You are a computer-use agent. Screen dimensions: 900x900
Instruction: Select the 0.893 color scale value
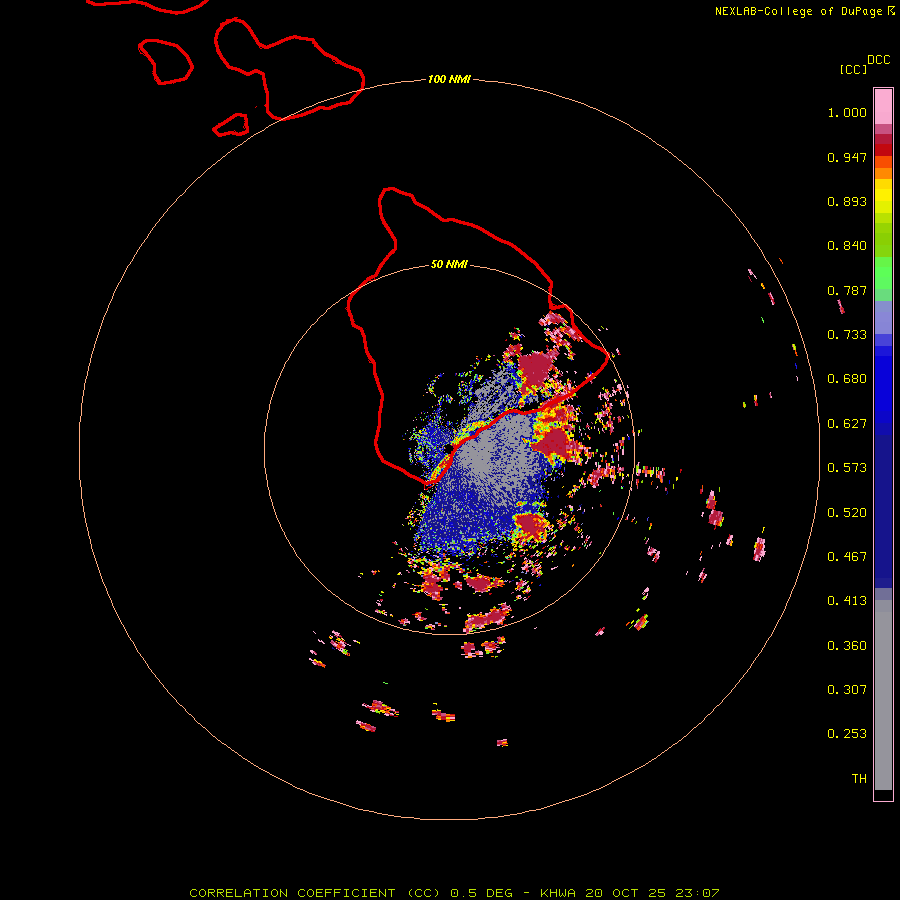(847, 201)
